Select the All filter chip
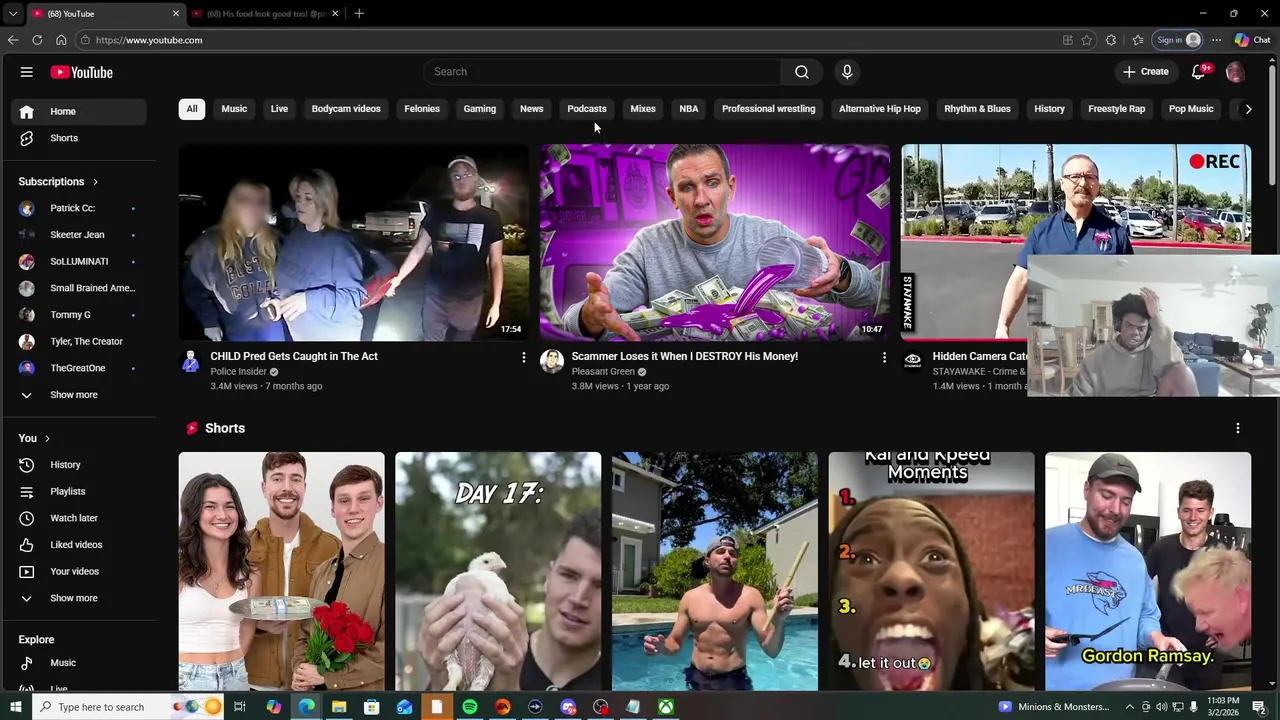This screenshot has width=1280, height=720. (x=192, y=109)
